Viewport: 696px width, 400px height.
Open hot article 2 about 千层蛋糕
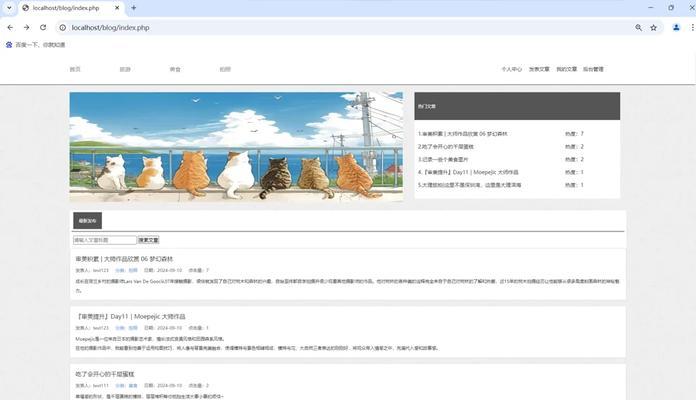[446, 147]
